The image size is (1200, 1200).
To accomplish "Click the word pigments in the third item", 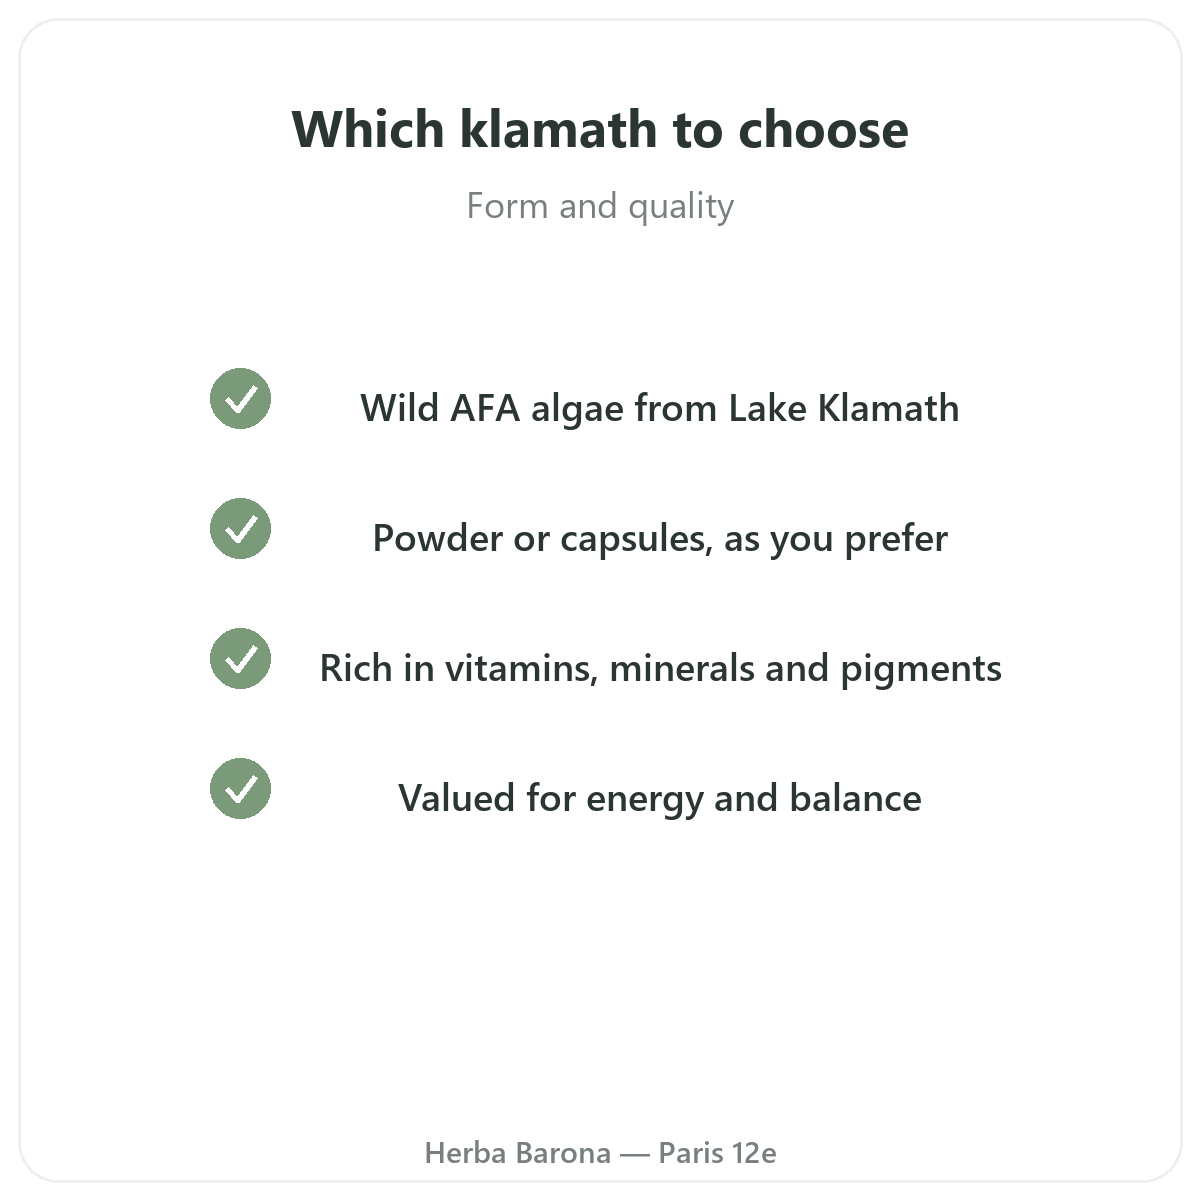I will click(x=921, y=670).
